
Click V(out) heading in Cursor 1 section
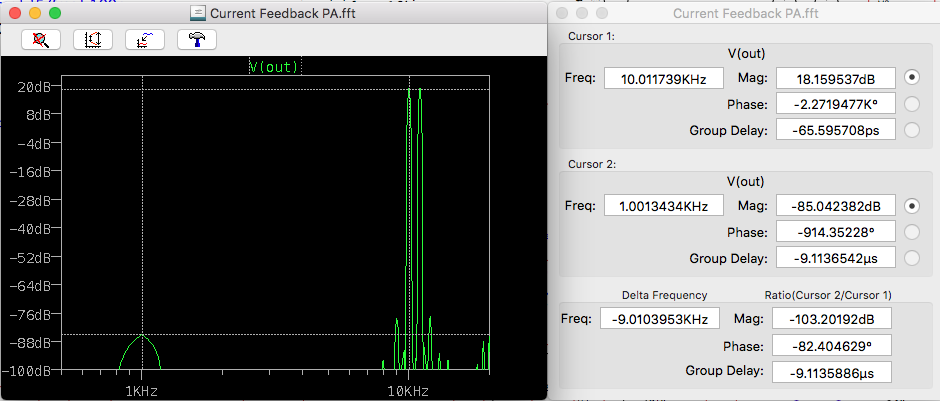pyautogui.click(x=746, y=54)
